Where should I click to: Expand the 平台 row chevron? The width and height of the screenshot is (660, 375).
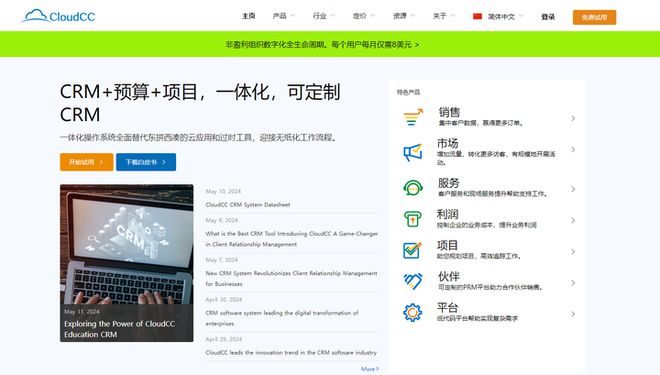point(573,314)
